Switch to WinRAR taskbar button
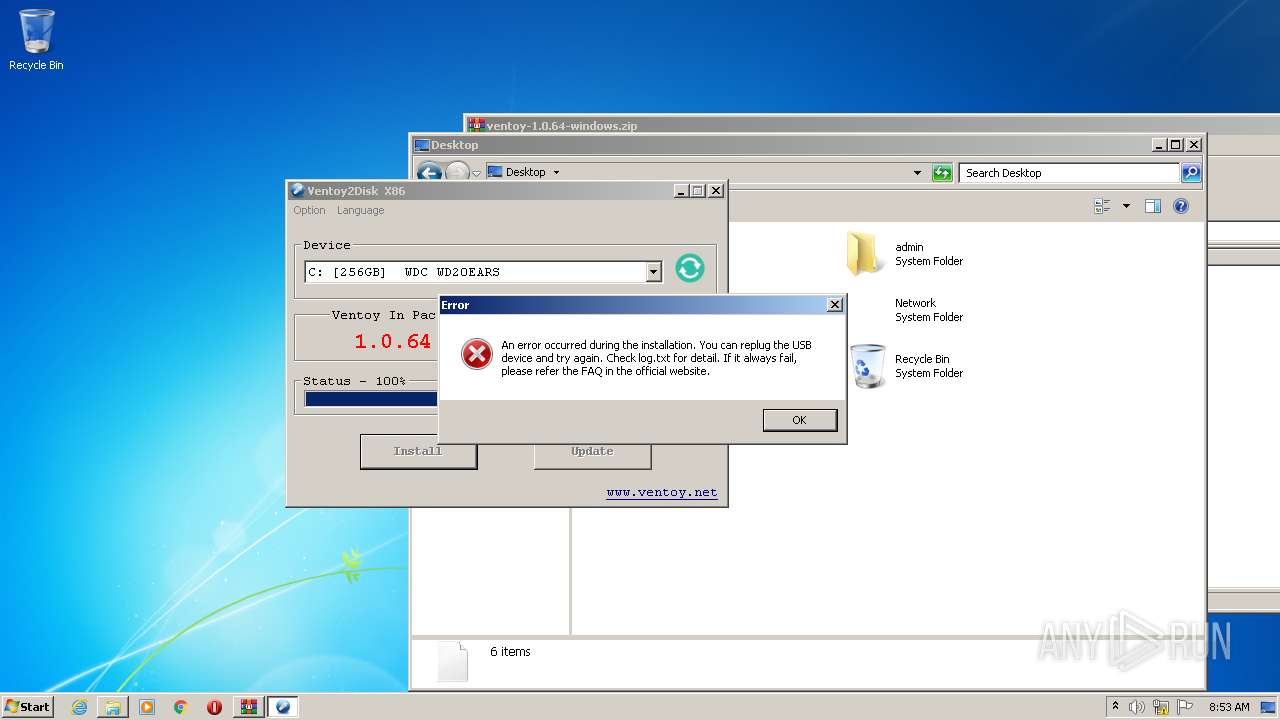The image size is (1280, 720). coord(249,707)
